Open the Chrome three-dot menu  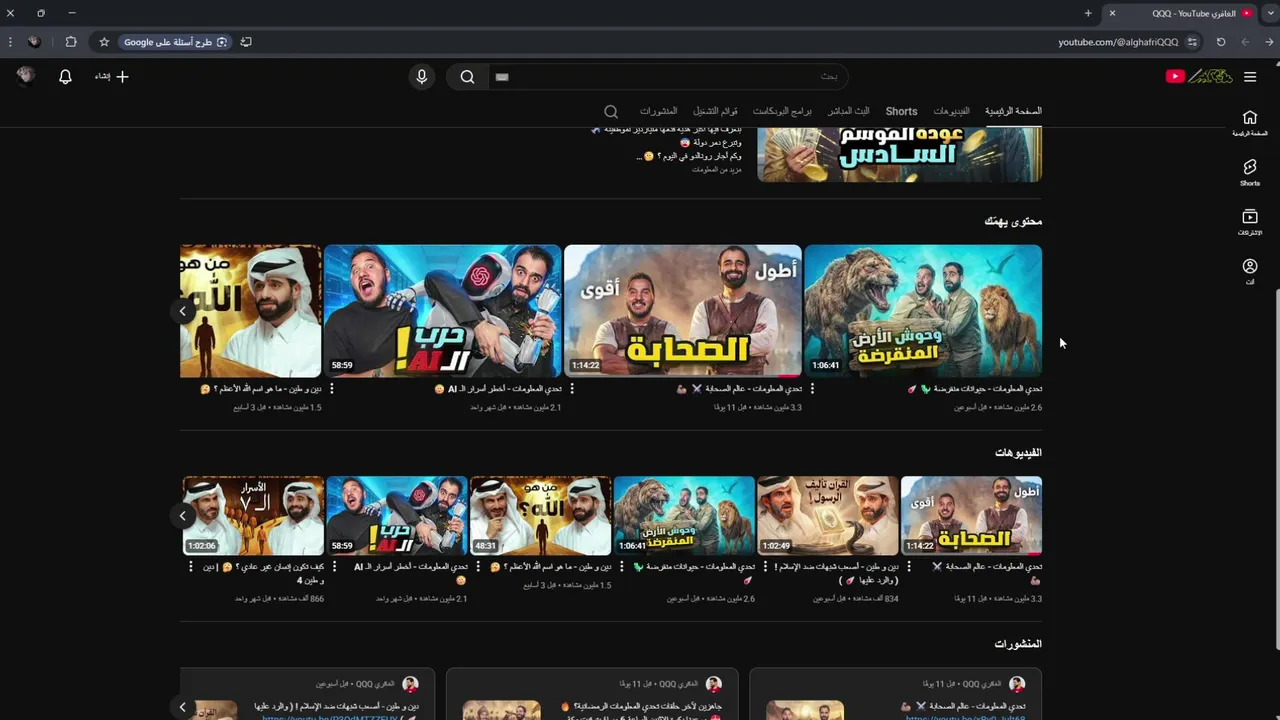click(10, 42)
